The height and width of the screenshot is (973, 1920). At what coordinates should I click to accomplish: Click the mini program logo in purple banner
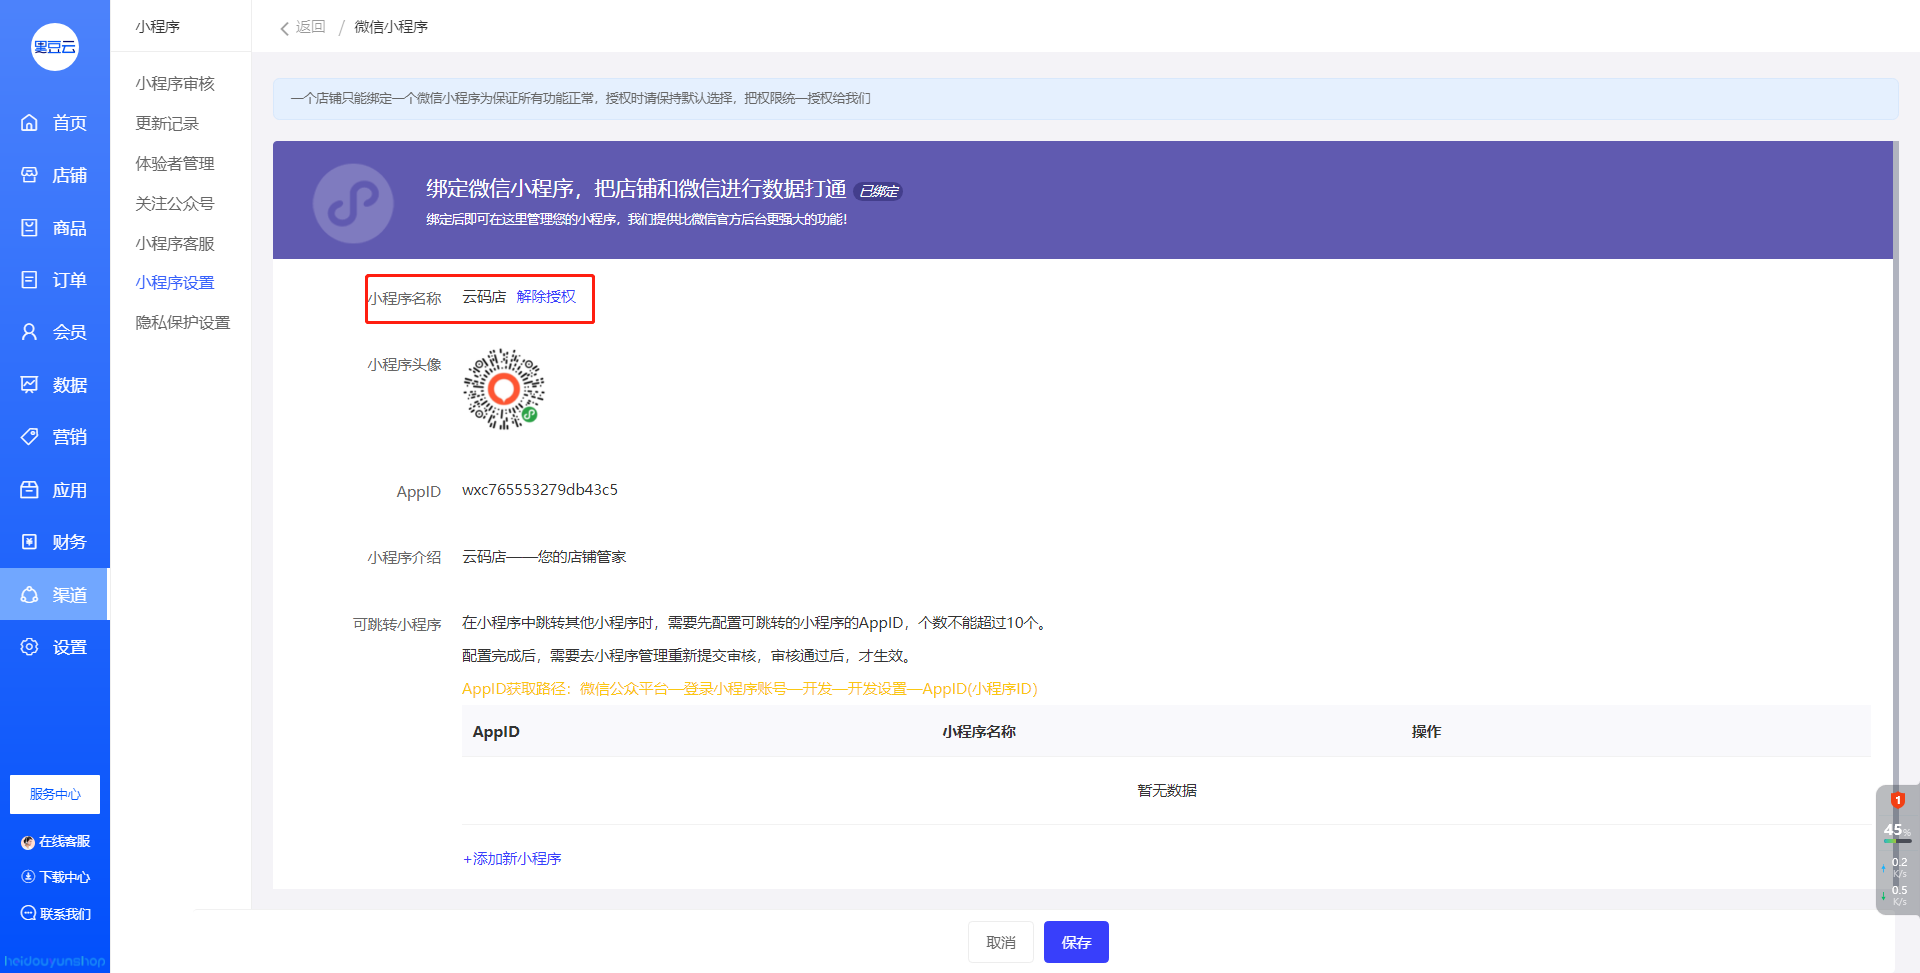(x=353, y=203)
